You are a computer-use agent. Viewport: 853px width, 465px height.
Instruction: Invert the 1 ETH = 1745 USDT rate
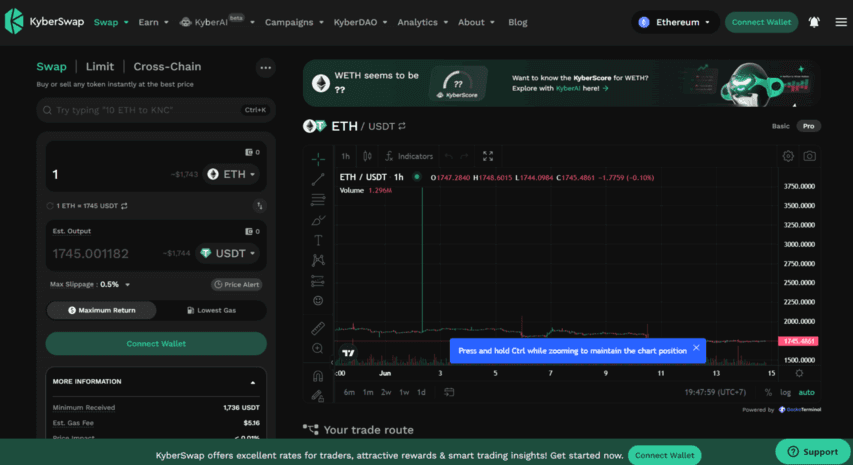124,206
